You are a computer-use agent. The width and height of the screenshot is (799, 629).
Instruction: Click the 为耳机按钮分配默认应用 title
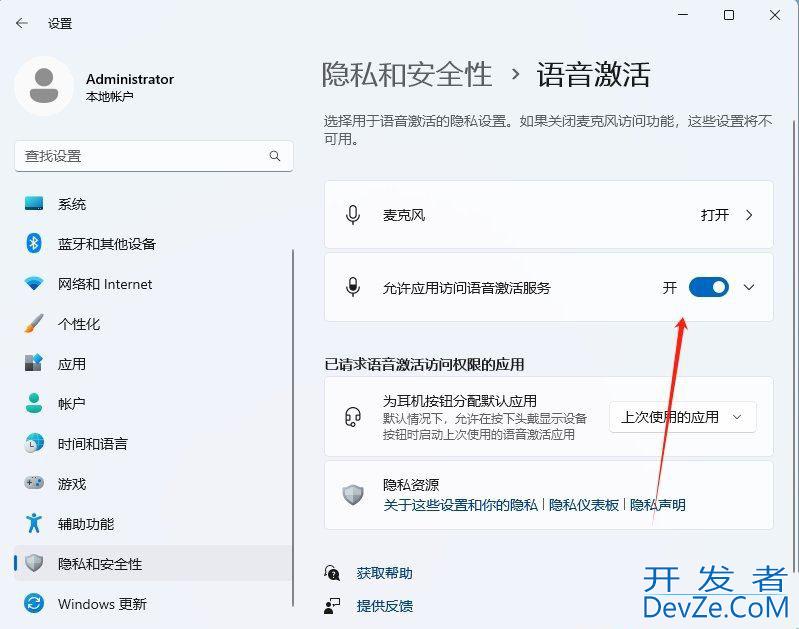click(460, 401)
